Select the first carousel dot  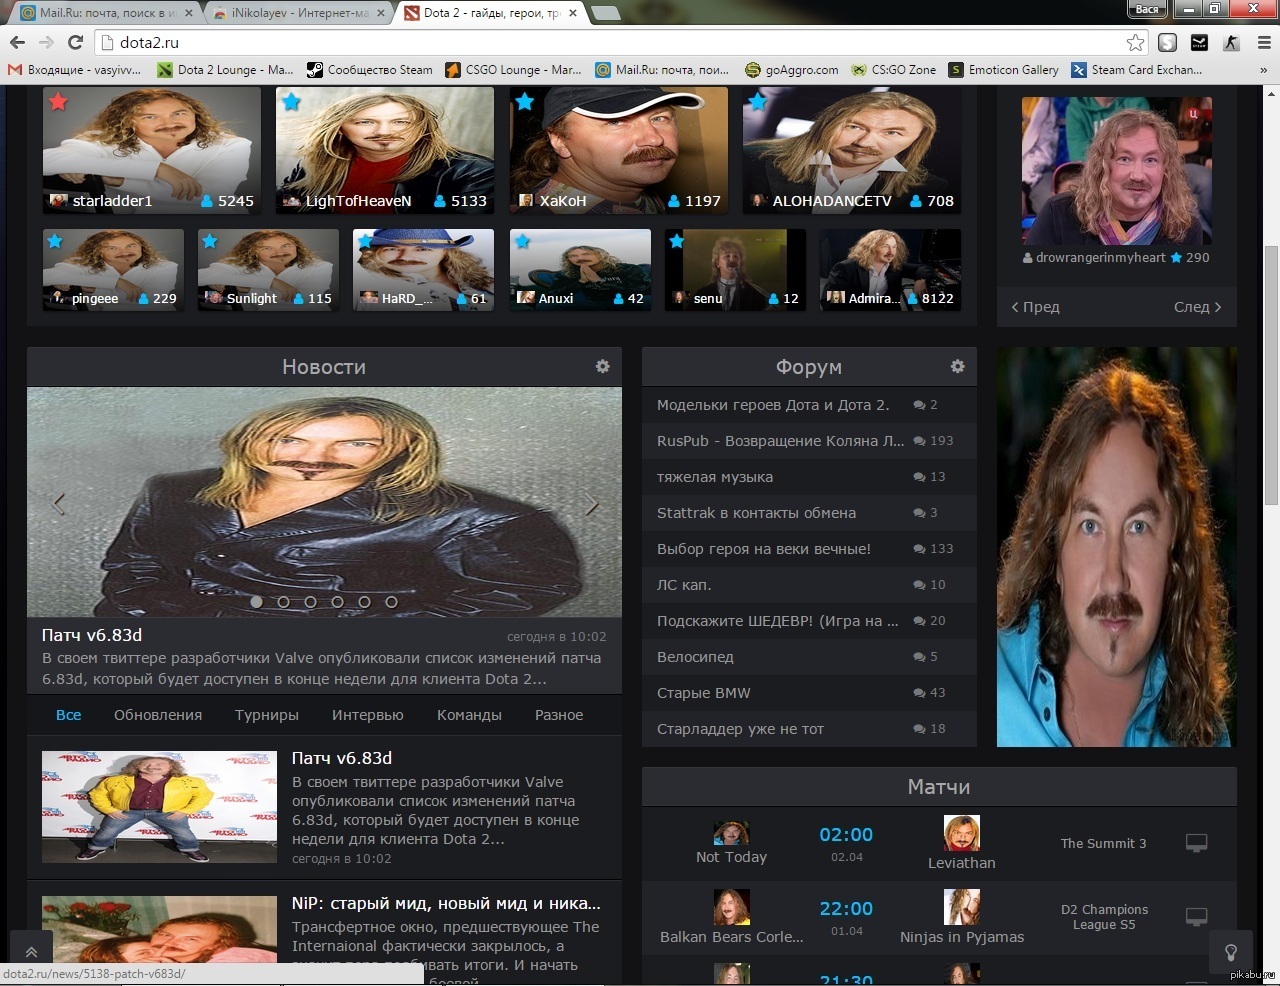coord(257,602)
